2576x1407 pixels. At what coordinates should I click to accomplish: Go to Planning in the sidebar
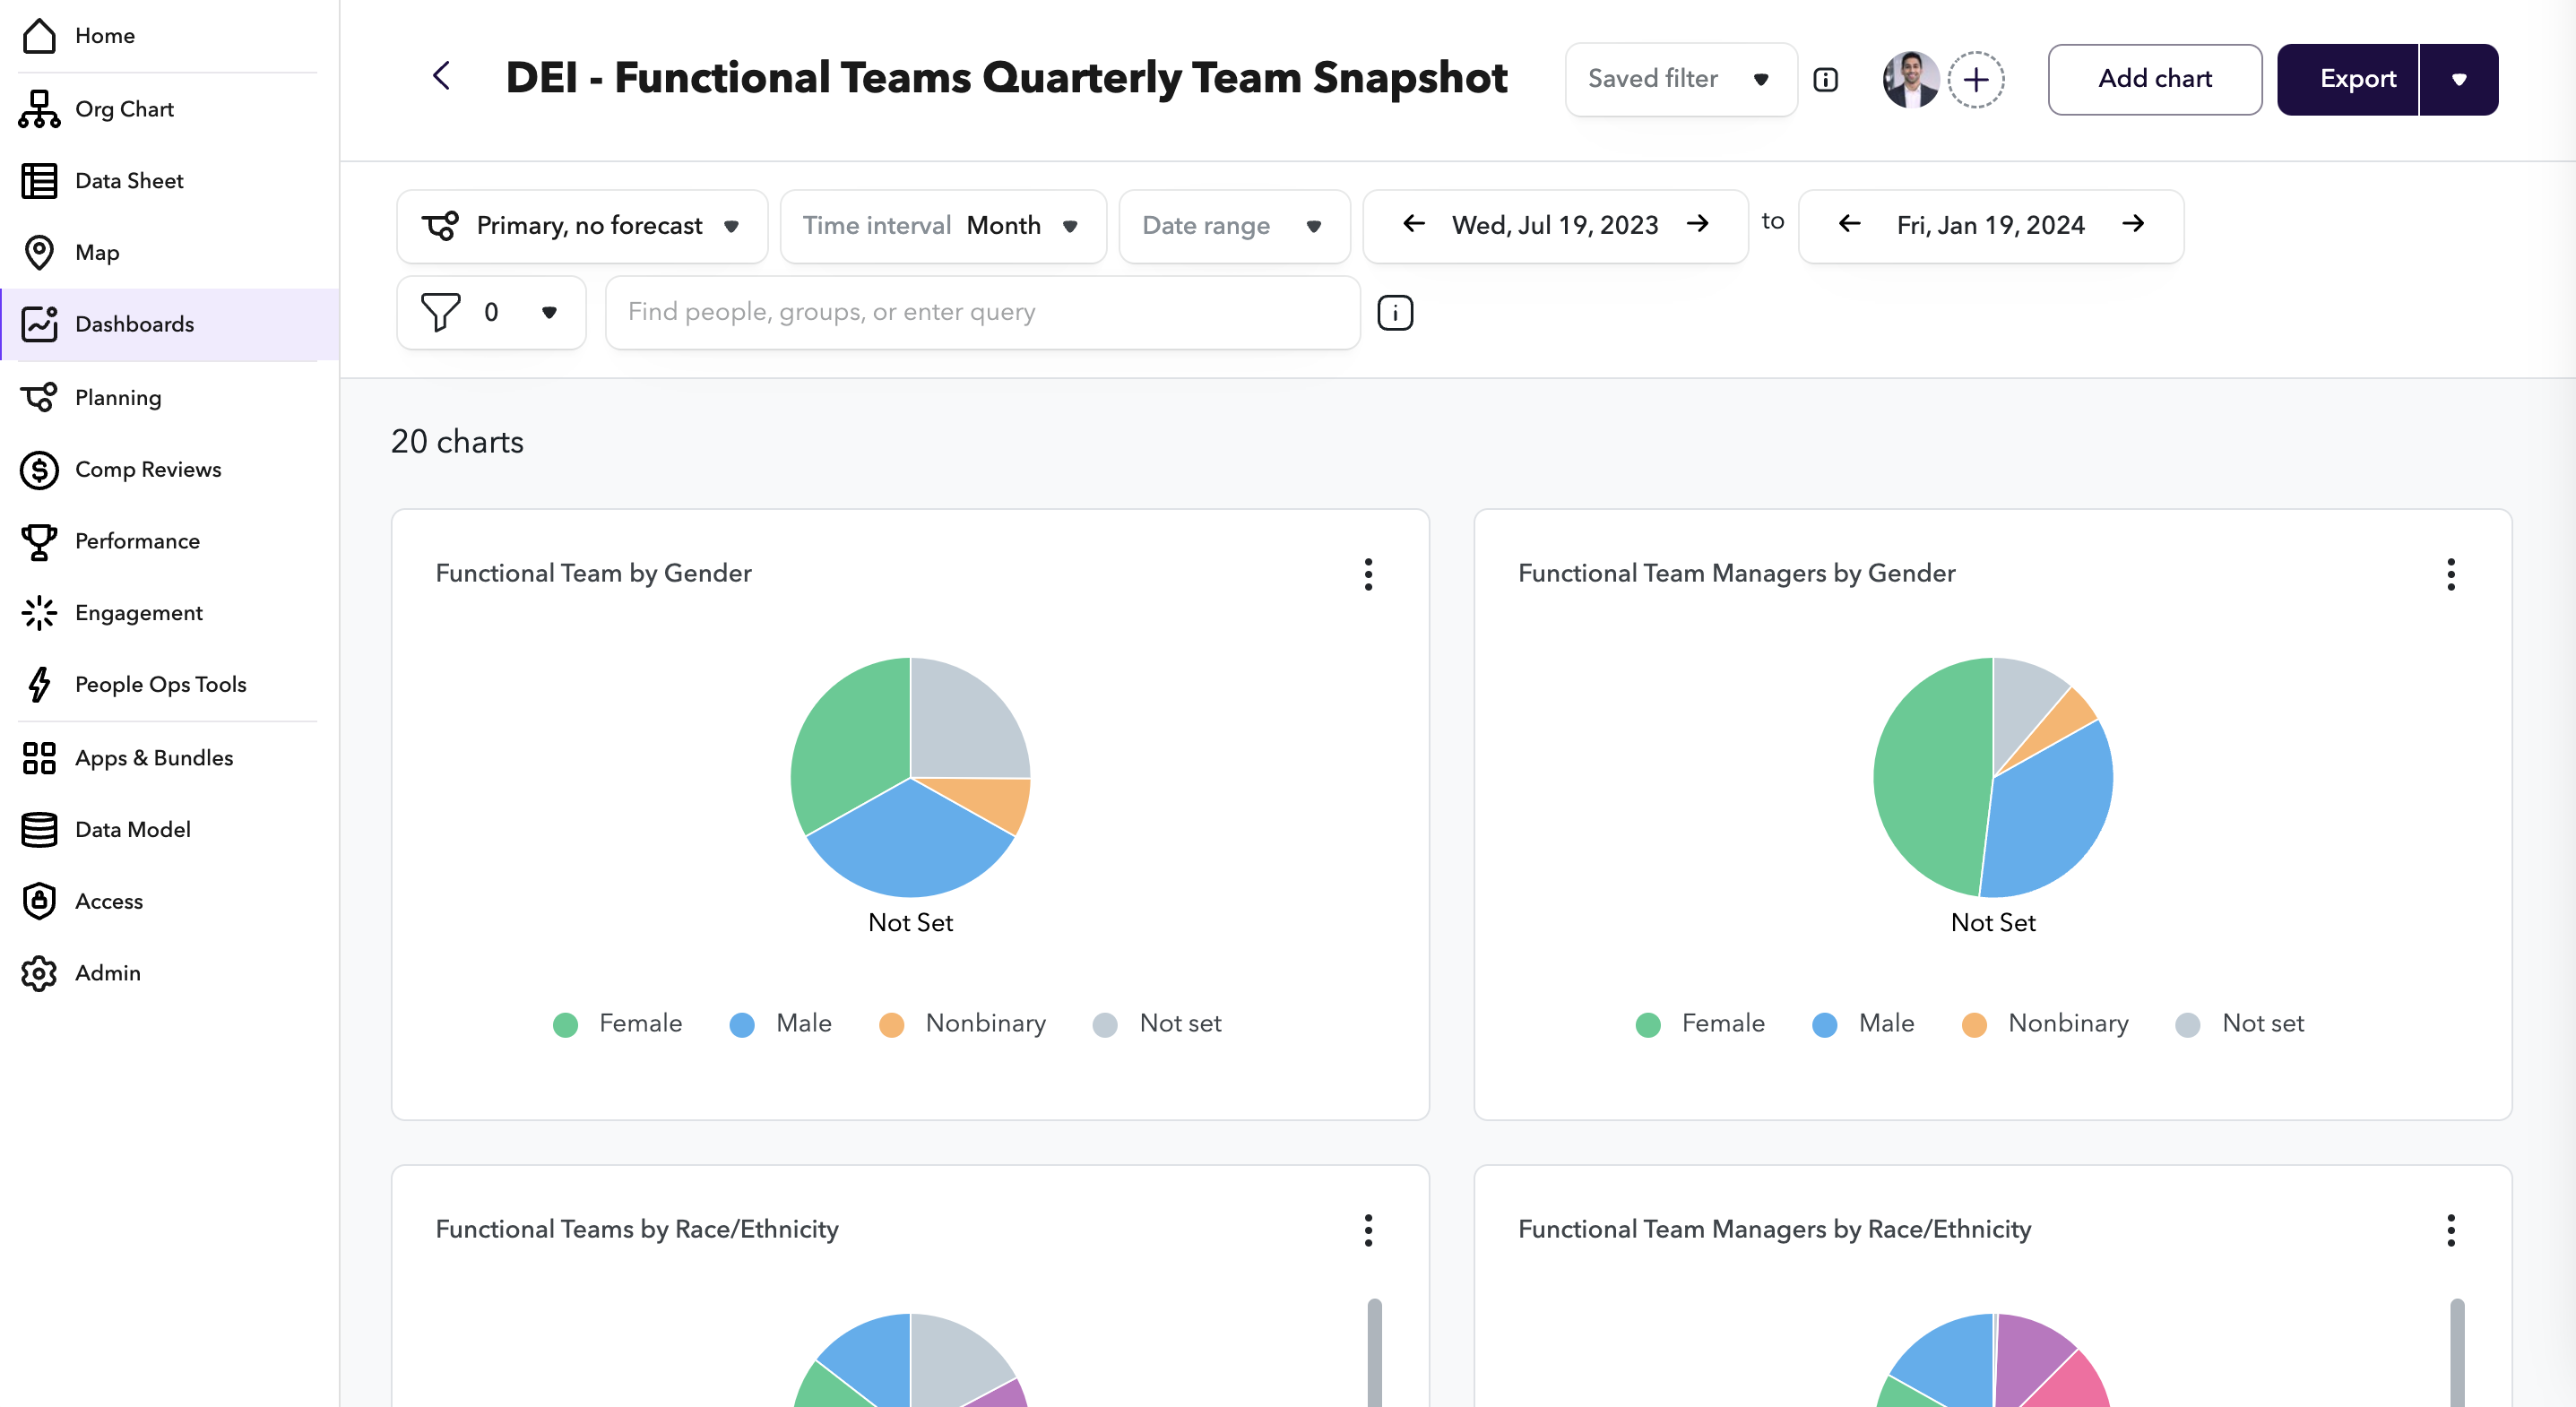pyautogui.click(x=117, y=397)
